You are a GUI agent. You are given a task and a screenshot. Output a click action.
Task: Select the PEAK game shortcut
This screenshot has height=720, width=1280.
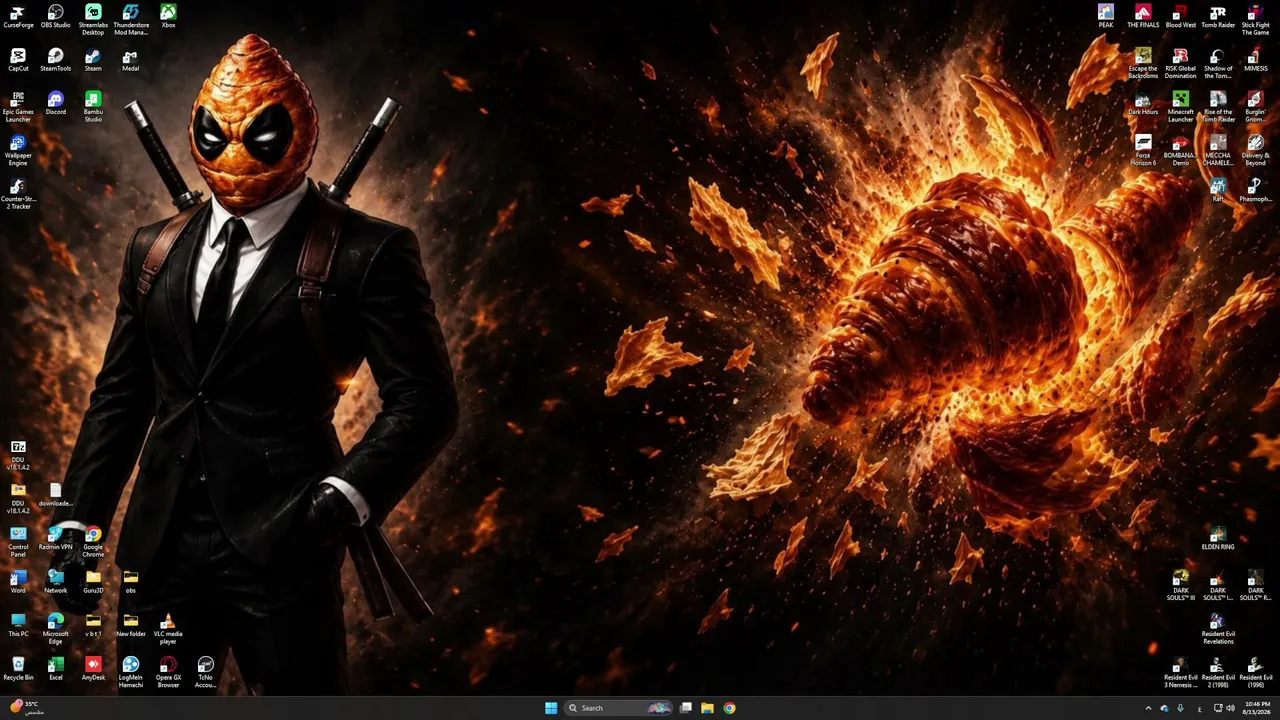pyautogui.click(x=1105, y=17)
